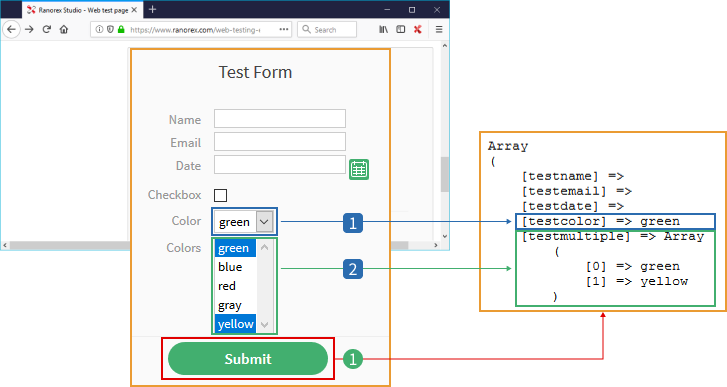Screen dimensions: 727x387
Task: Click page vertical scrollbar down arrow
Action: 445,236
